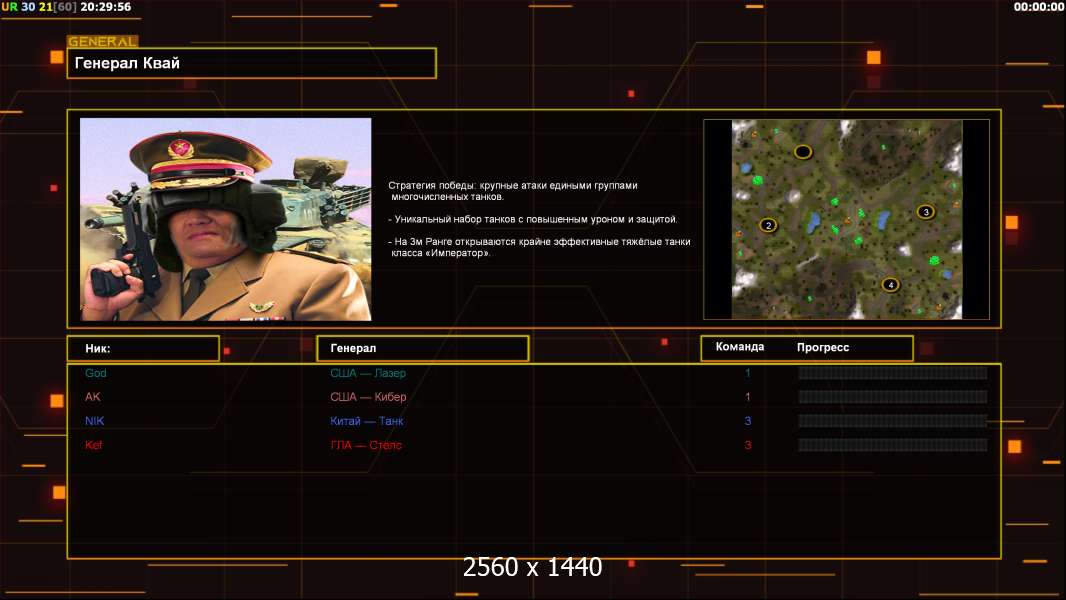1066x600 pixels.
Task: Click the "ГЛА — Стелс" general entry
Action: [366, 445]
